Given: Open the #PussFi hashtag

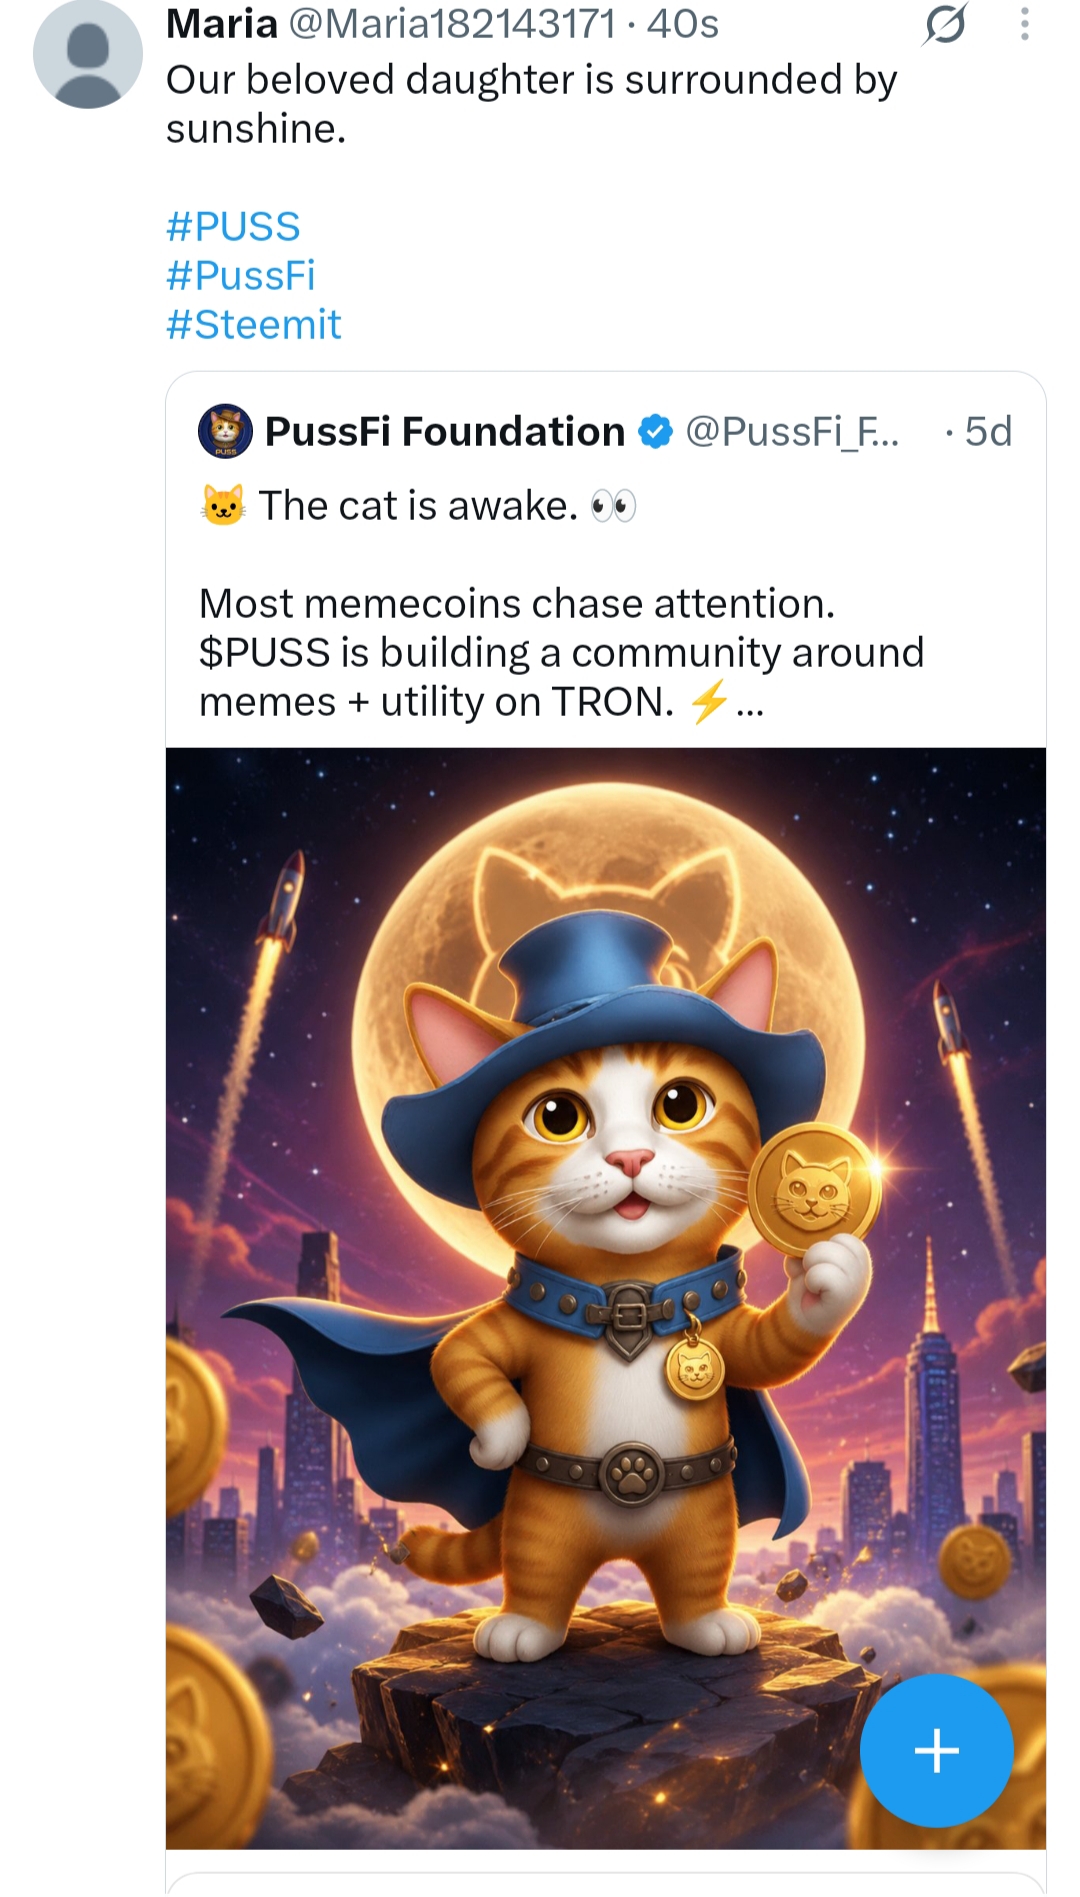Looking at the screenshot, I should pos(241,276).
